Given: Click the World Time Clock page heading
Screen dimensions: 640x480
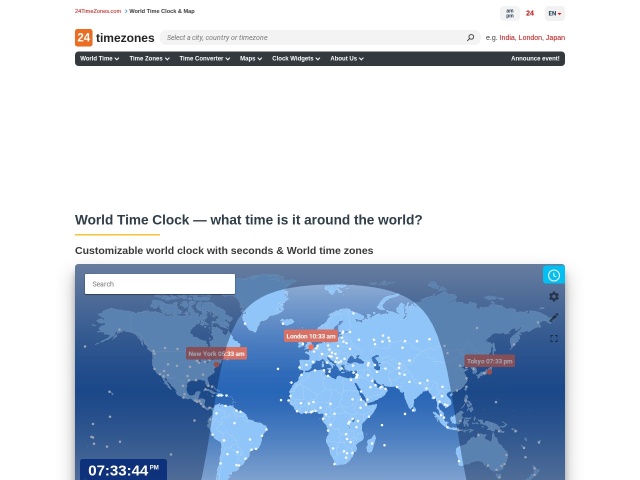Looking at the screenshot, I should [249, 220].
